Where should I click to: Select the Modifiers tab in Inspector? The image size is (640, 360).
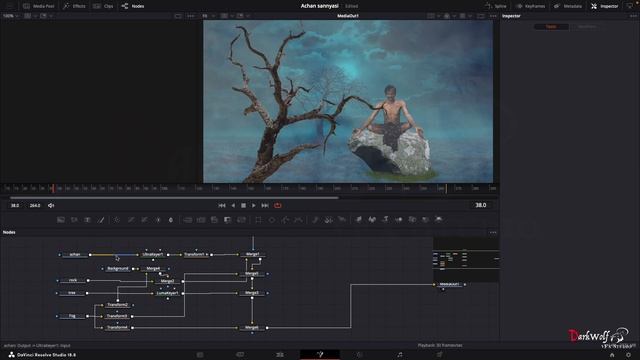click(587, 27)
